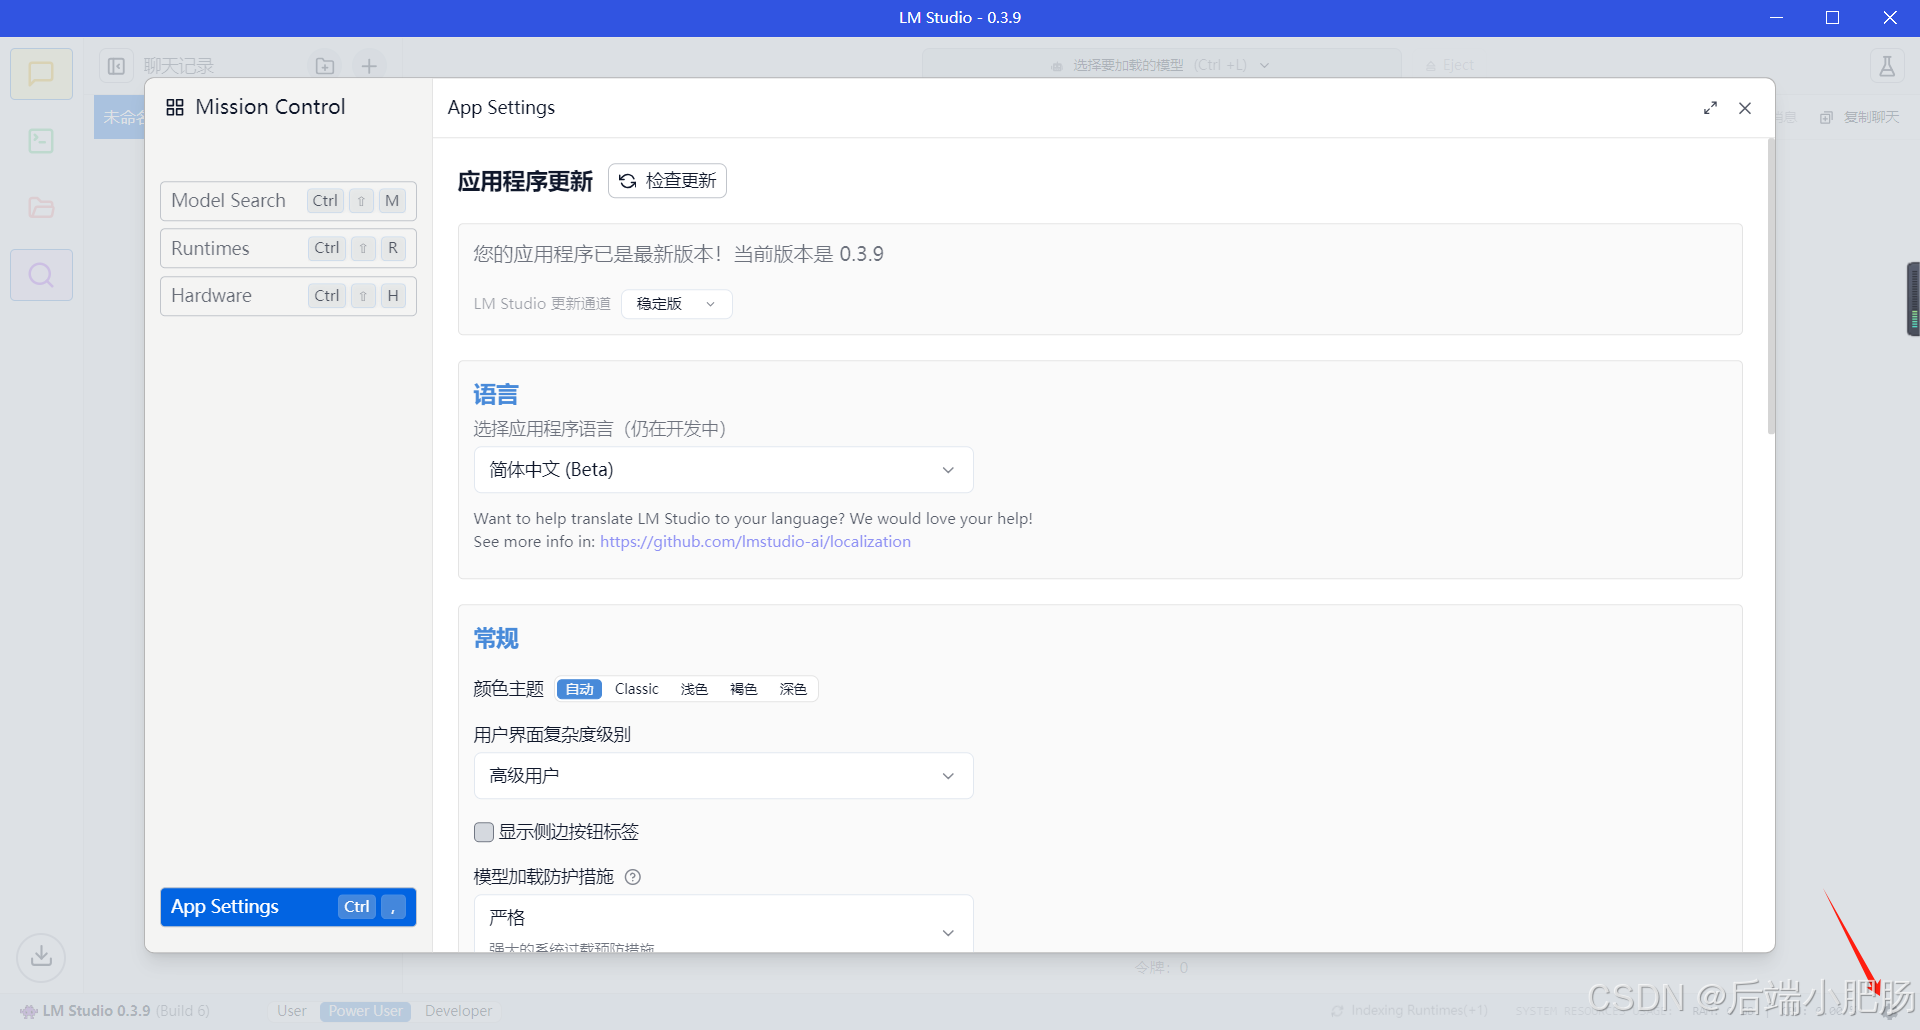Select the Developer terminal icon
The width and height of the screenshot is (1920, 1030).
(x=41, y=140)
